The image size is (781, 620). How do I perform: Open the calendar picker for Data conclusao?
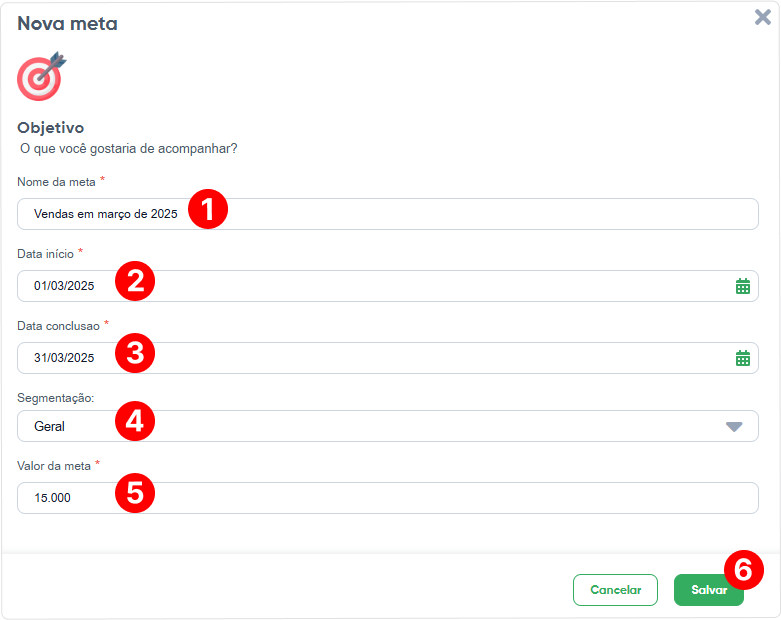[x=743, y=358]
